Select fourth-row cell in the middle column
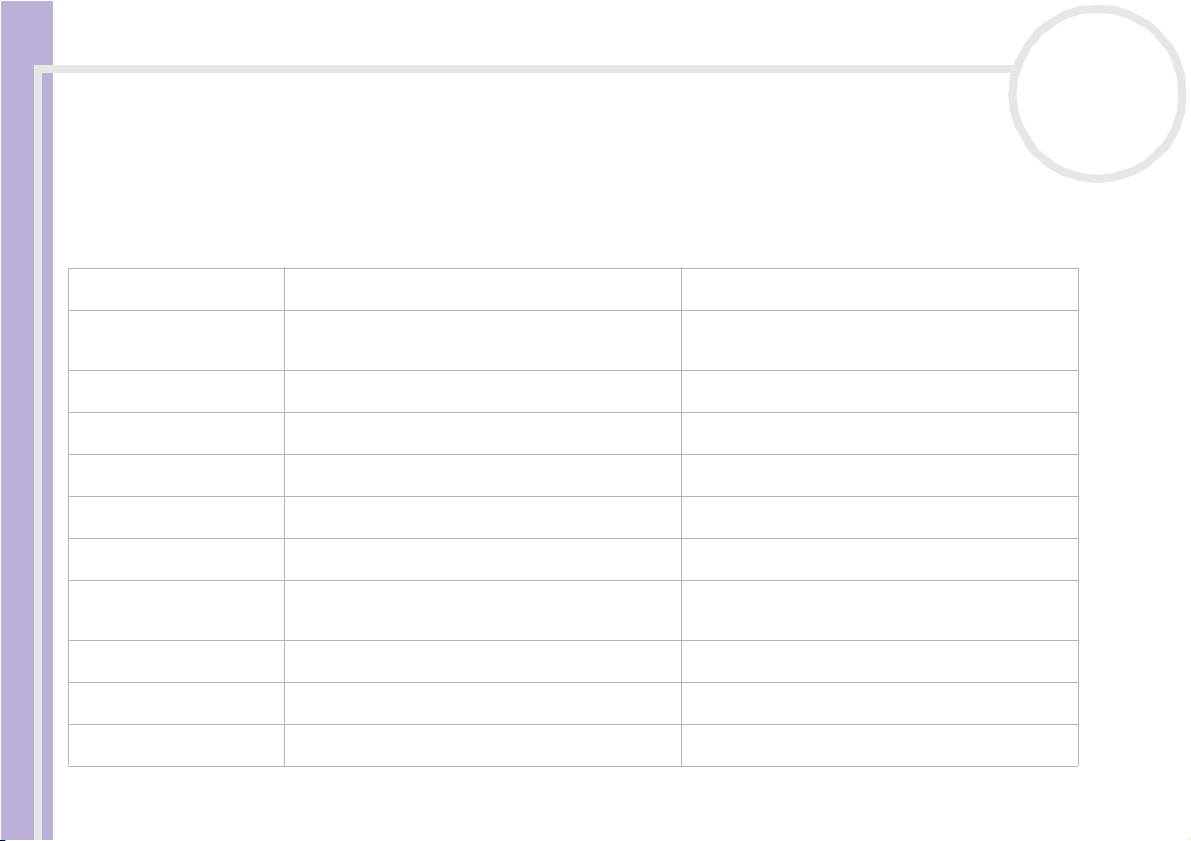This screenshot has width=1191, height=841. (482, 433)
